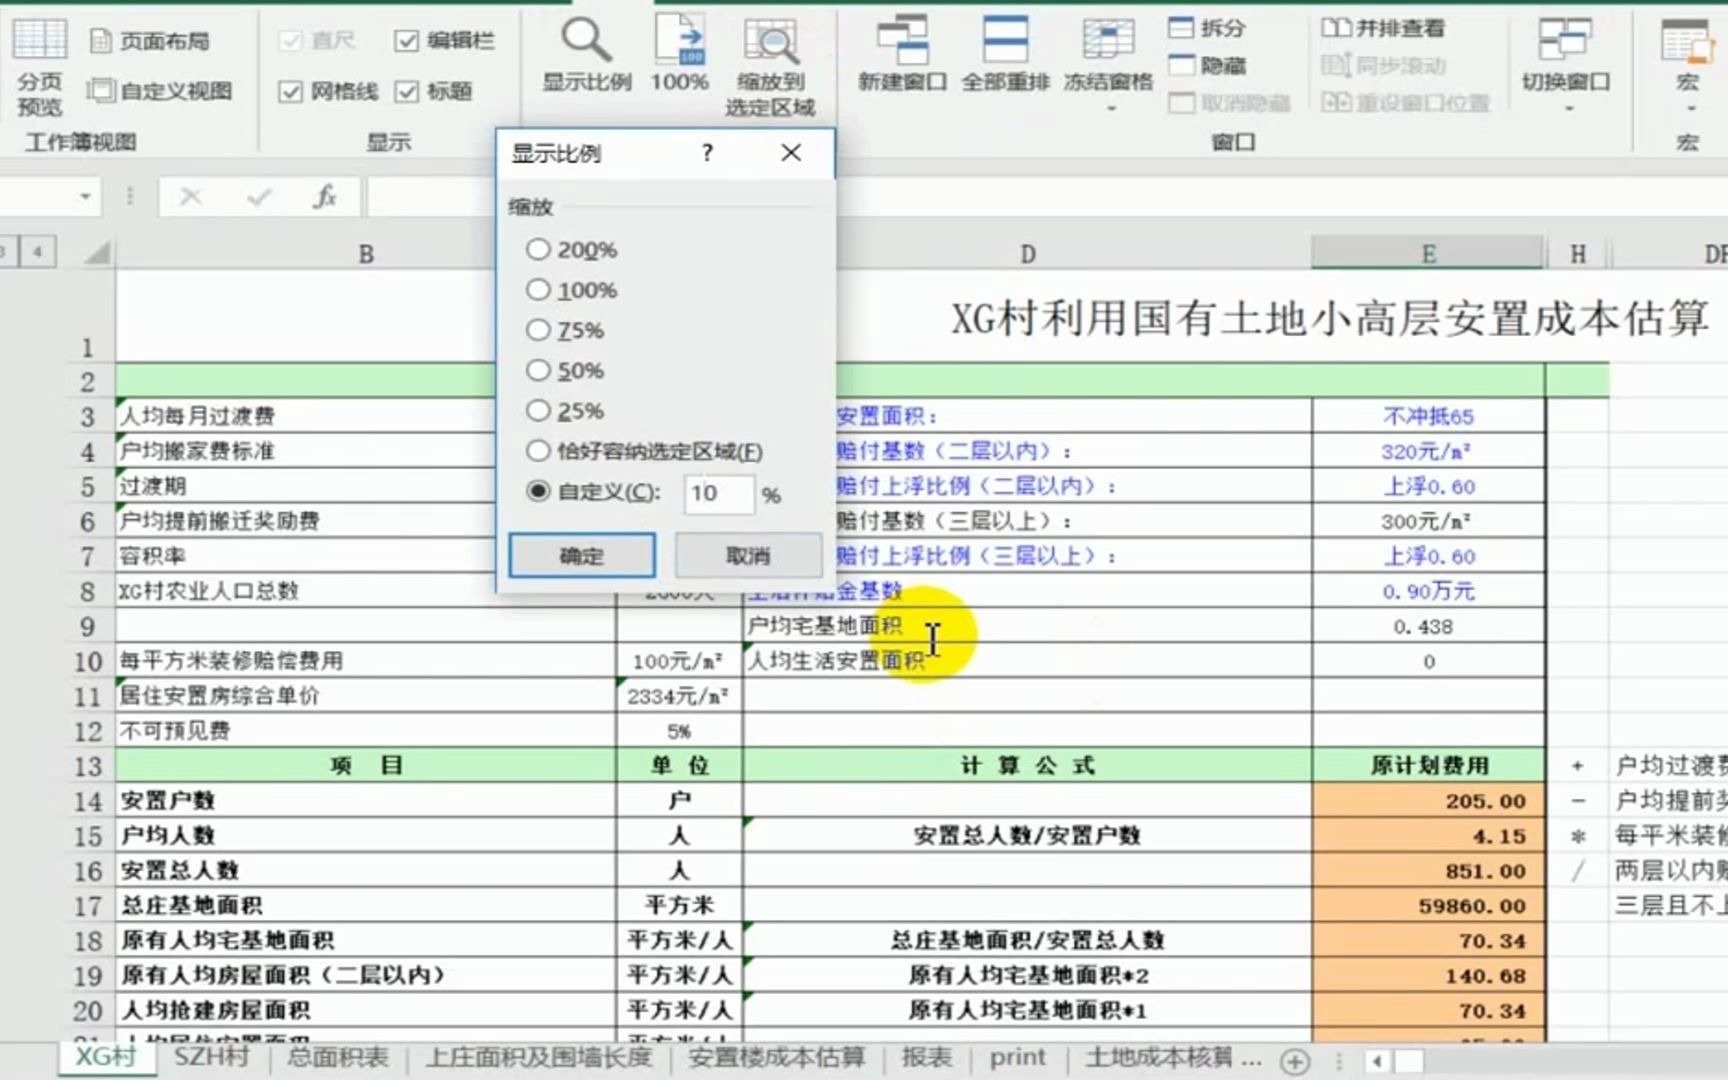The width and height of the screenshot is (1728, 1080).
Task: Open the XG村 sheet tab
Action: 106,1058
